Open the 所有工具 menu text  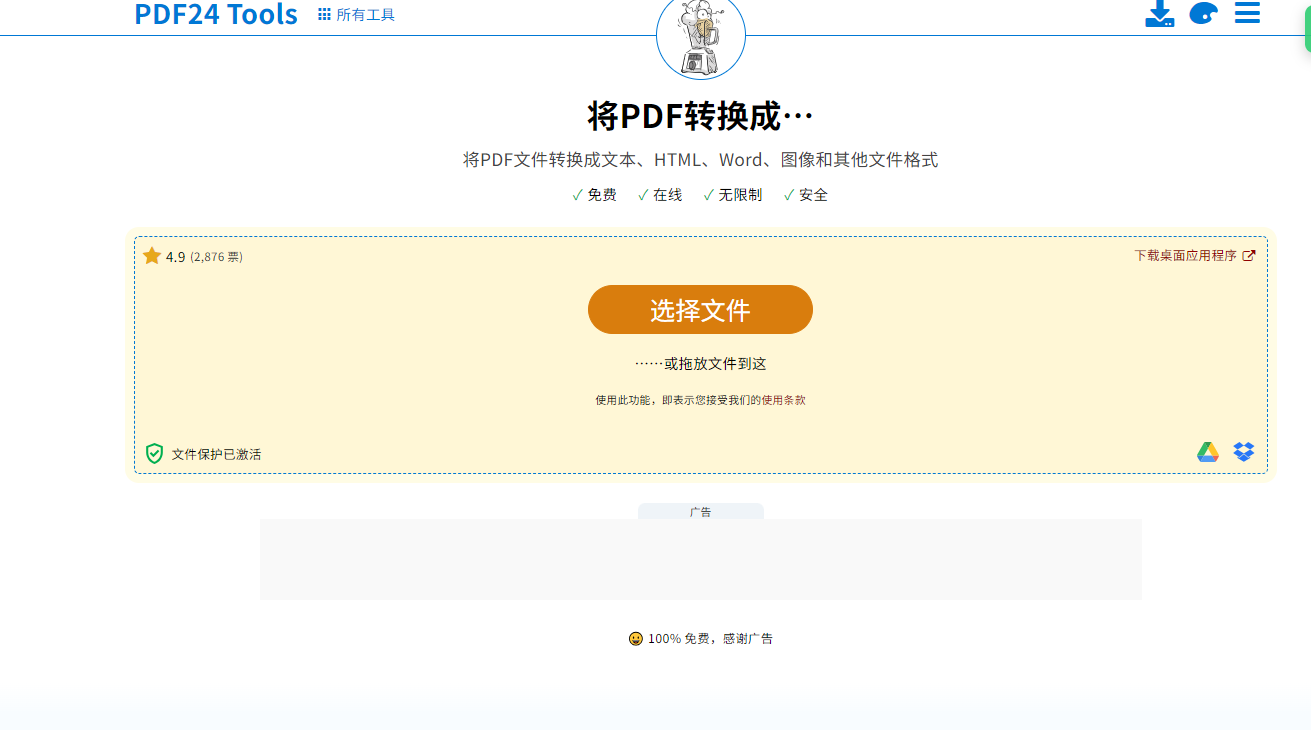pos(366,15)
